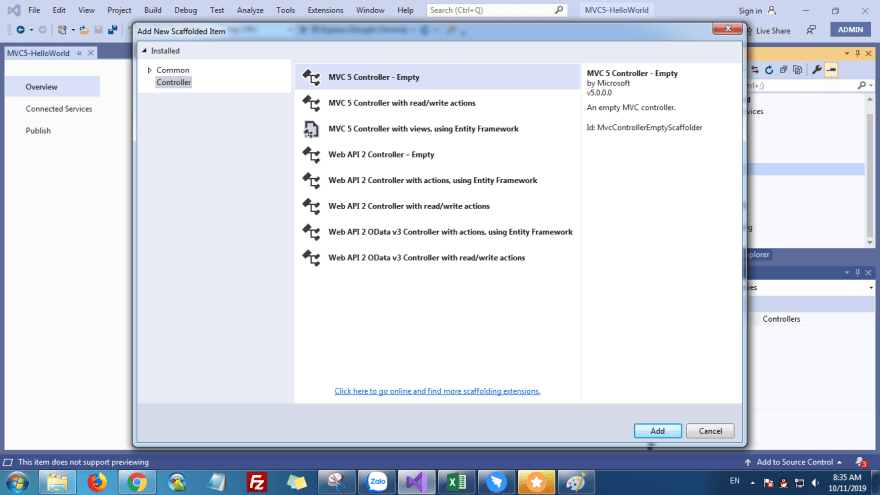
Task: Click the Send Feedback icon
Action: 811,30
